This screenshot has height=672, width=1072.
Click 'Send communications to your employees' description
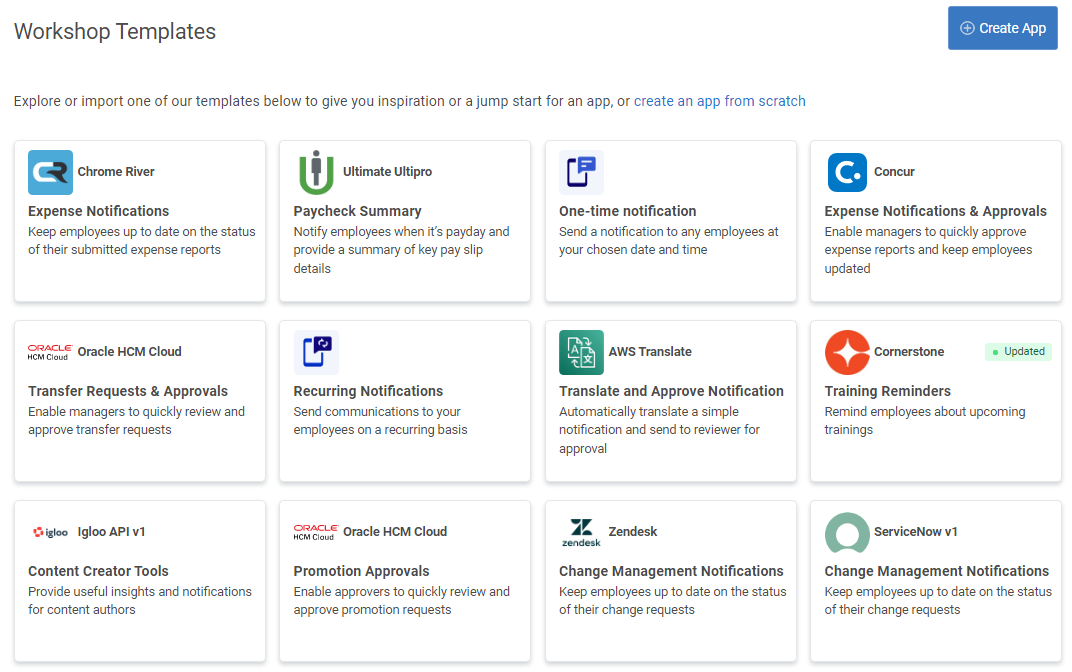point(381,420)
